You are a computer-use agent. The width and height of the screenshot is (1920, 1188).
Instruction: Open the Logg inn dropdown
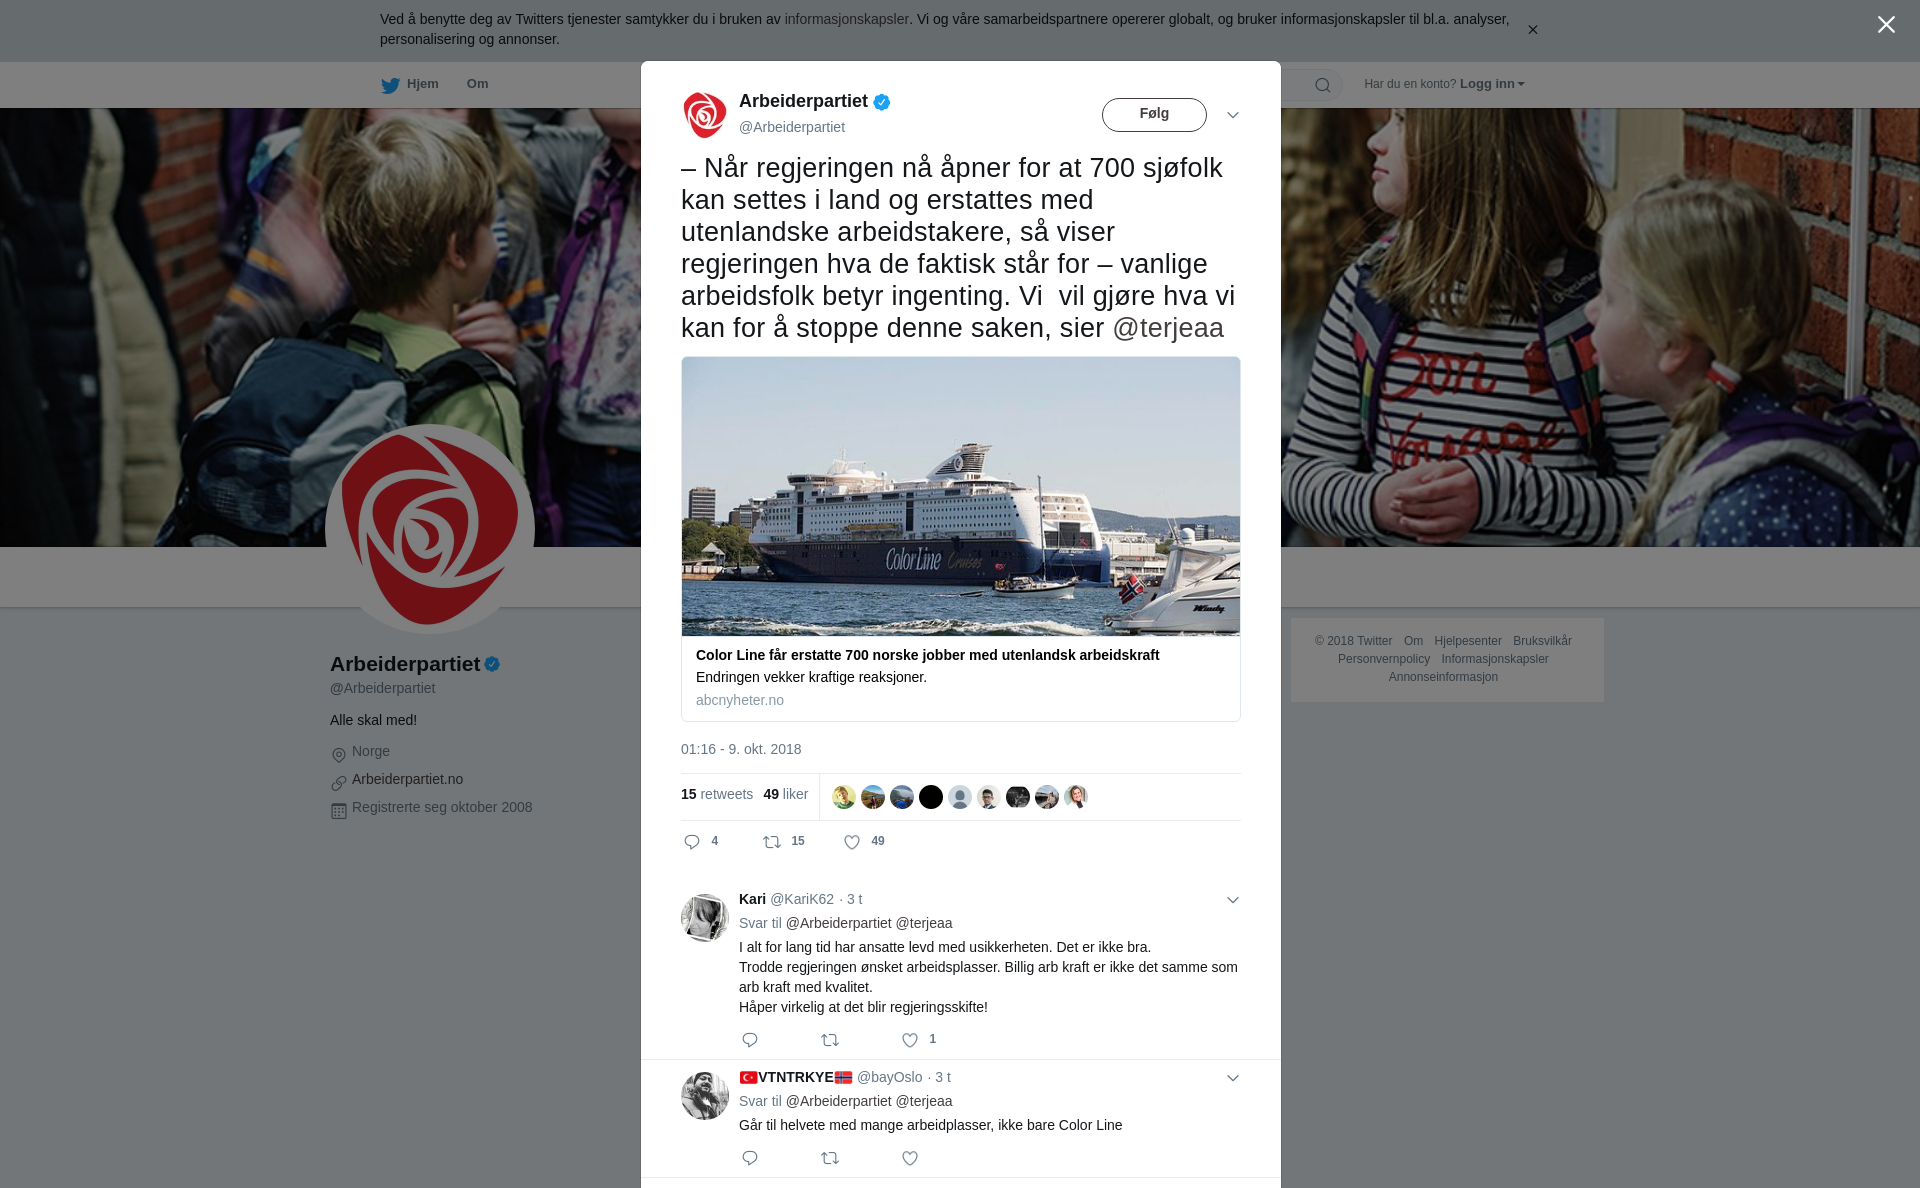point(1492,84)
